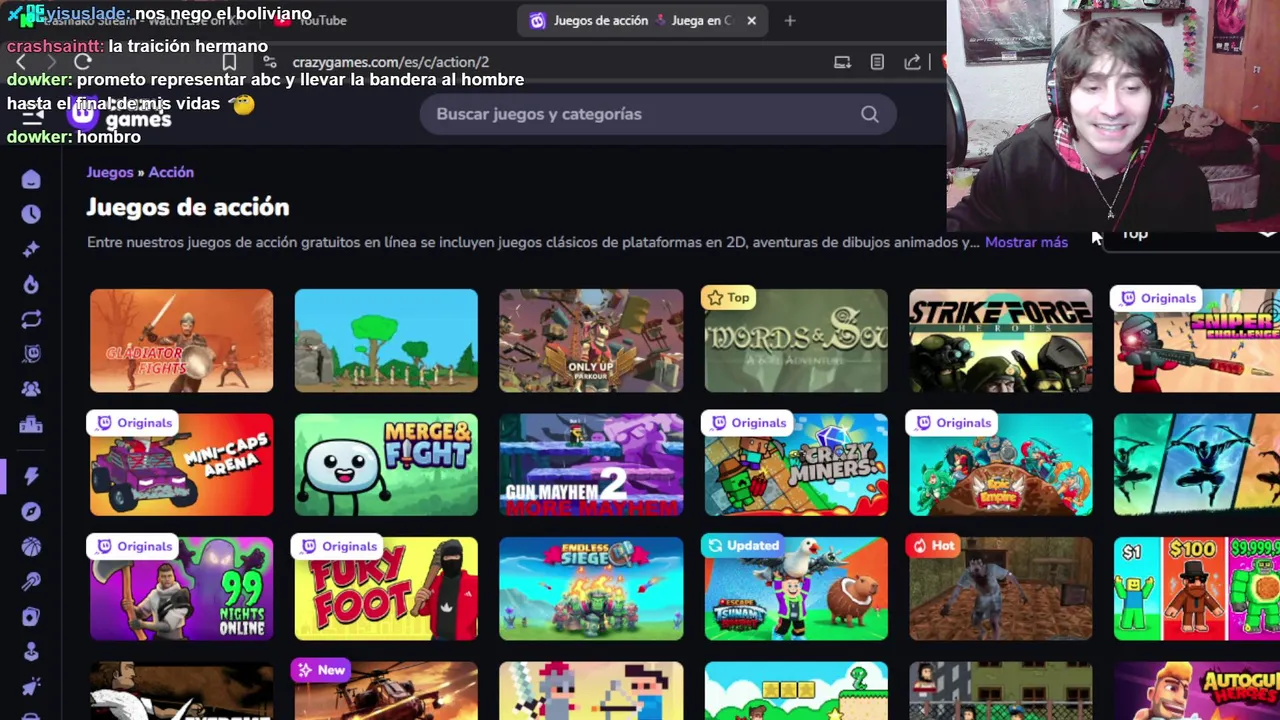Open the Hot-tagged zombie game

click(1001, 589)
